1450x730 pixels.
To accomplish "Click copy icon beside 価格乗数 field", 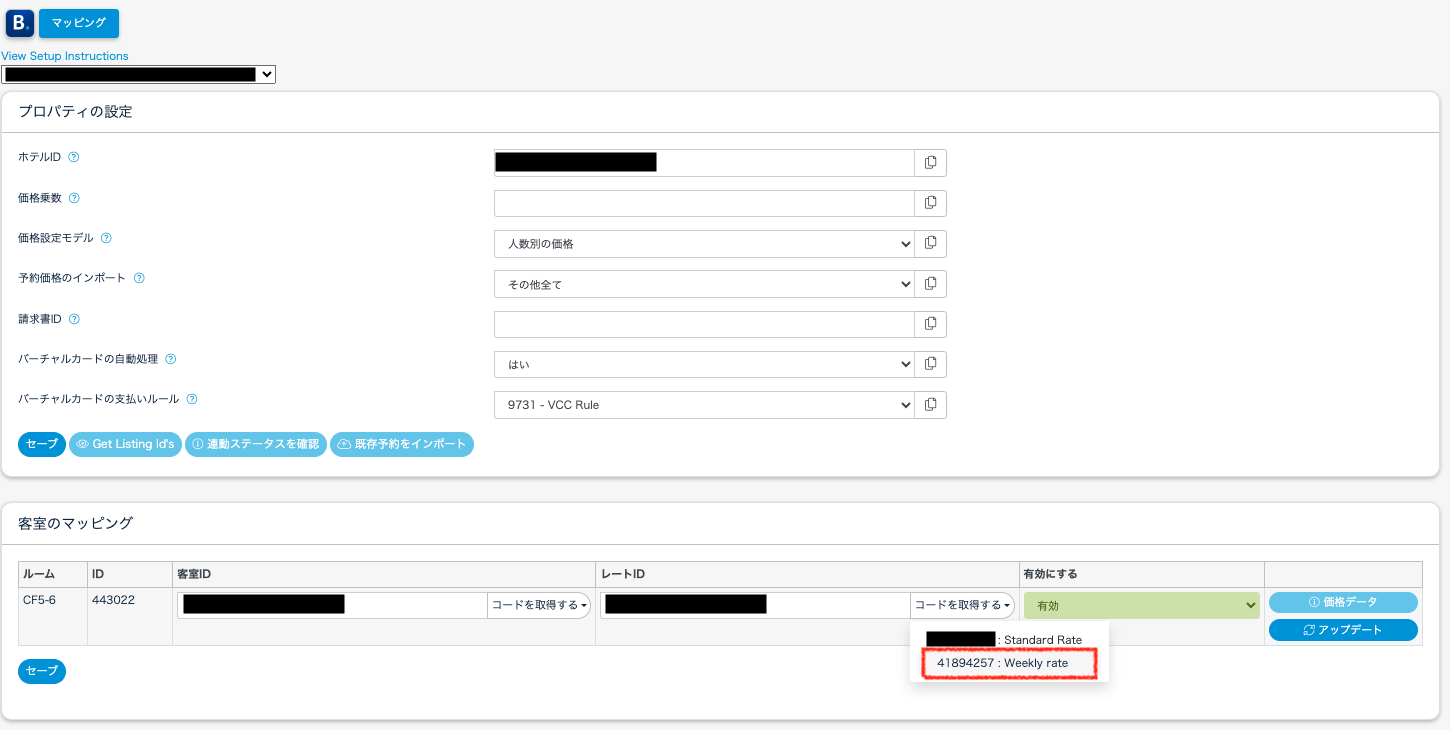I will [930, 203].
